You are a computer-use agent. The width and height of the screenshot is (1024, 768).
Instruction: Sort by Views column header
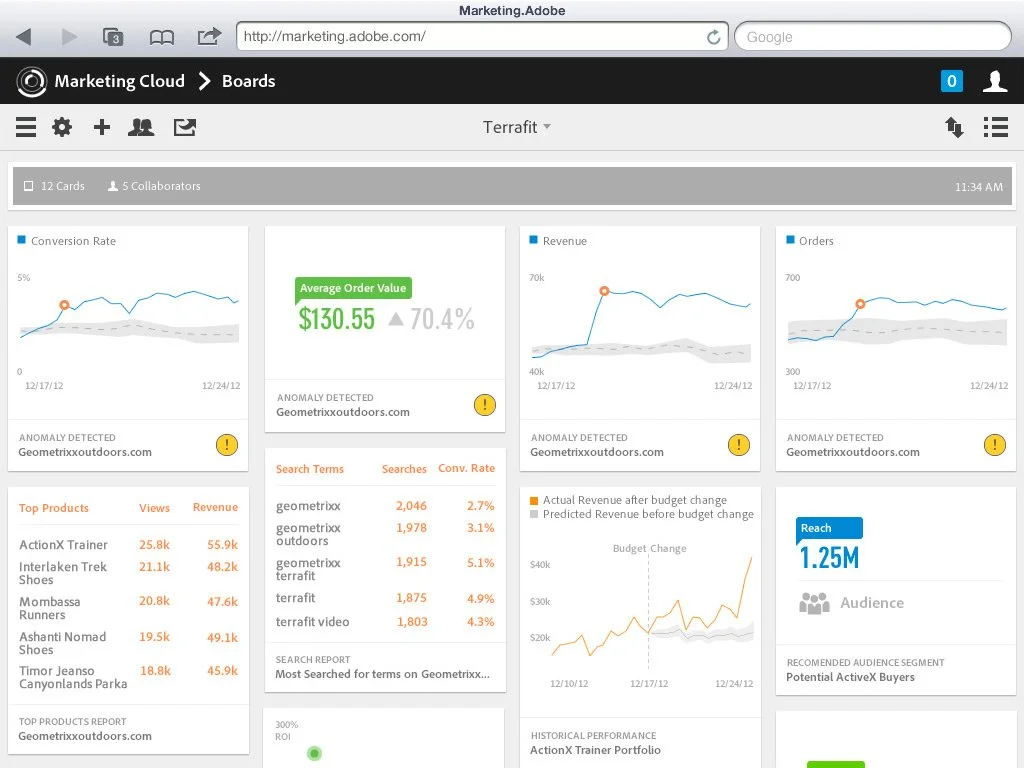[x=154, y=507]
